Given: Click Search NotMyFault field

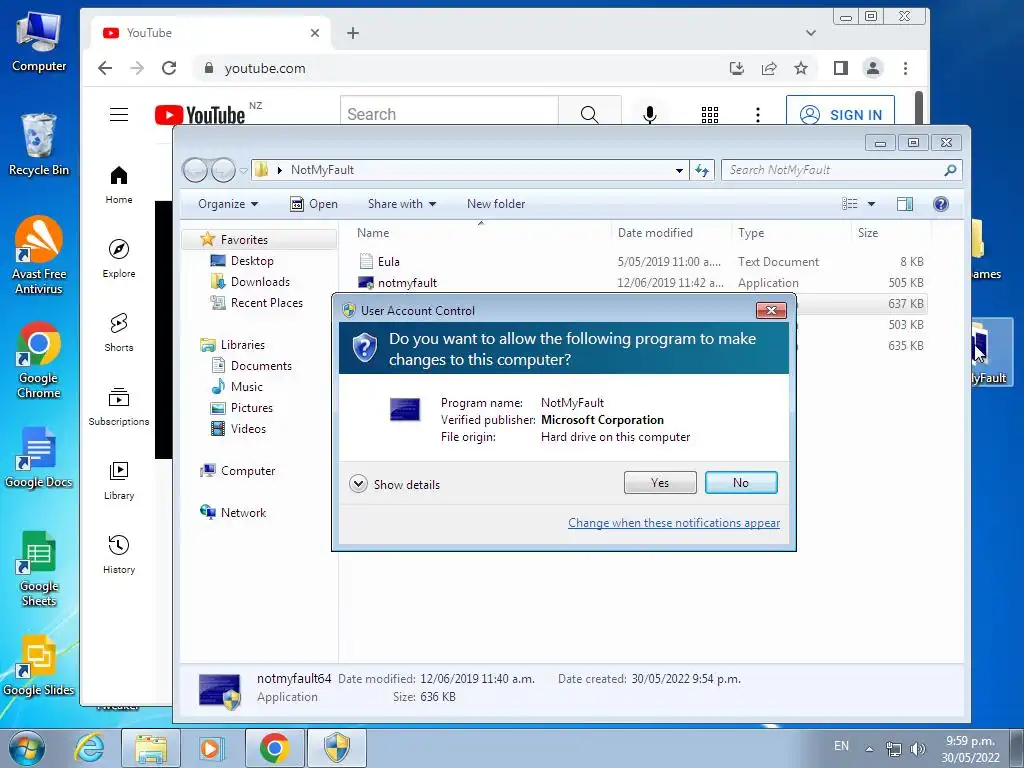Looking at the screenshot, I should 841,170.
